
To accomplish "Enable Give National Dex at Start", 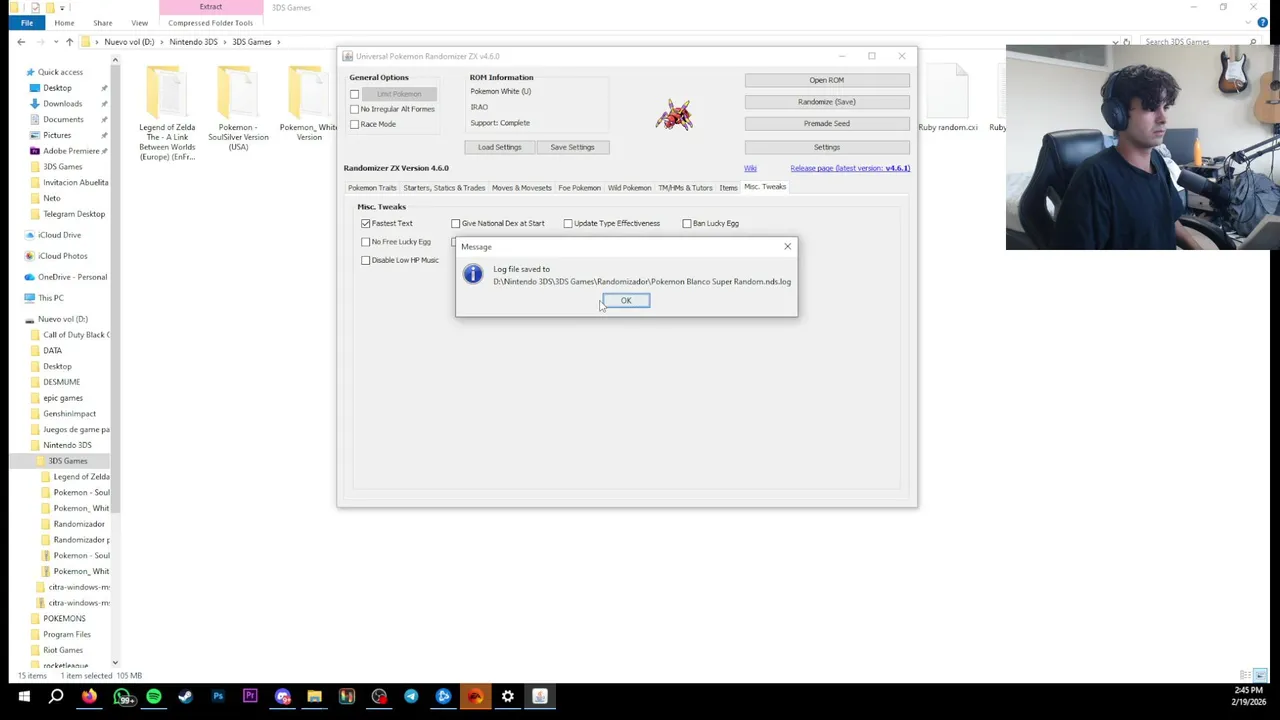I will pos(456,223).
